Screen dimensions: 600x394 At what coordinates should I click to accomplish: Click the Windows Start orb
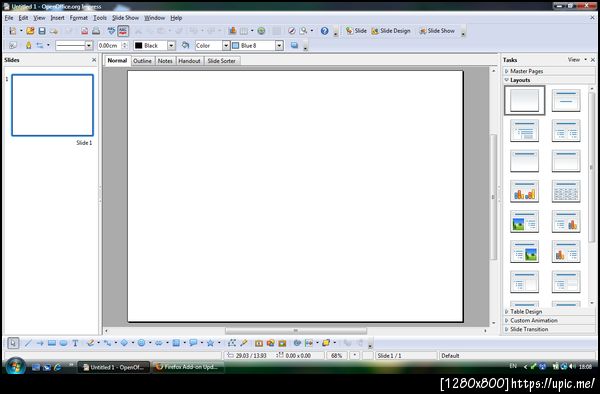click(16, 366)
